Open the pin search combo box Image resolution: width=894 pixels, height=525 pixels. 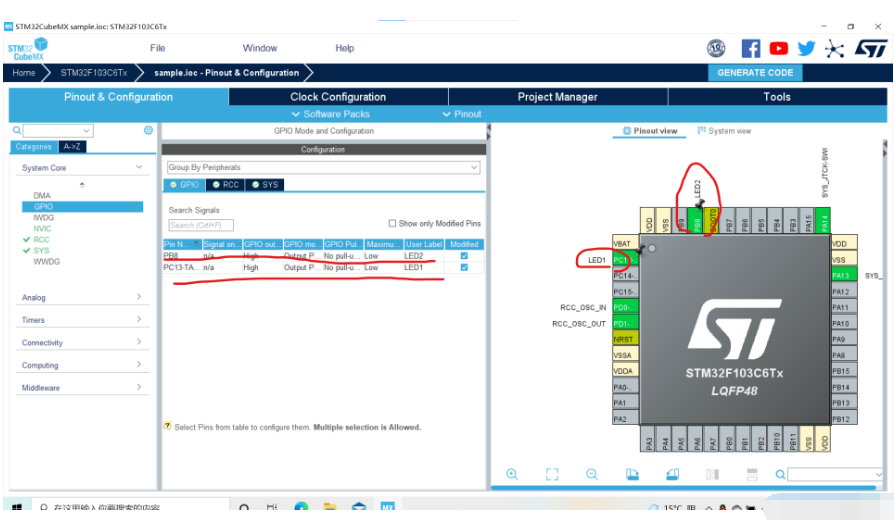tap(836, 474)
